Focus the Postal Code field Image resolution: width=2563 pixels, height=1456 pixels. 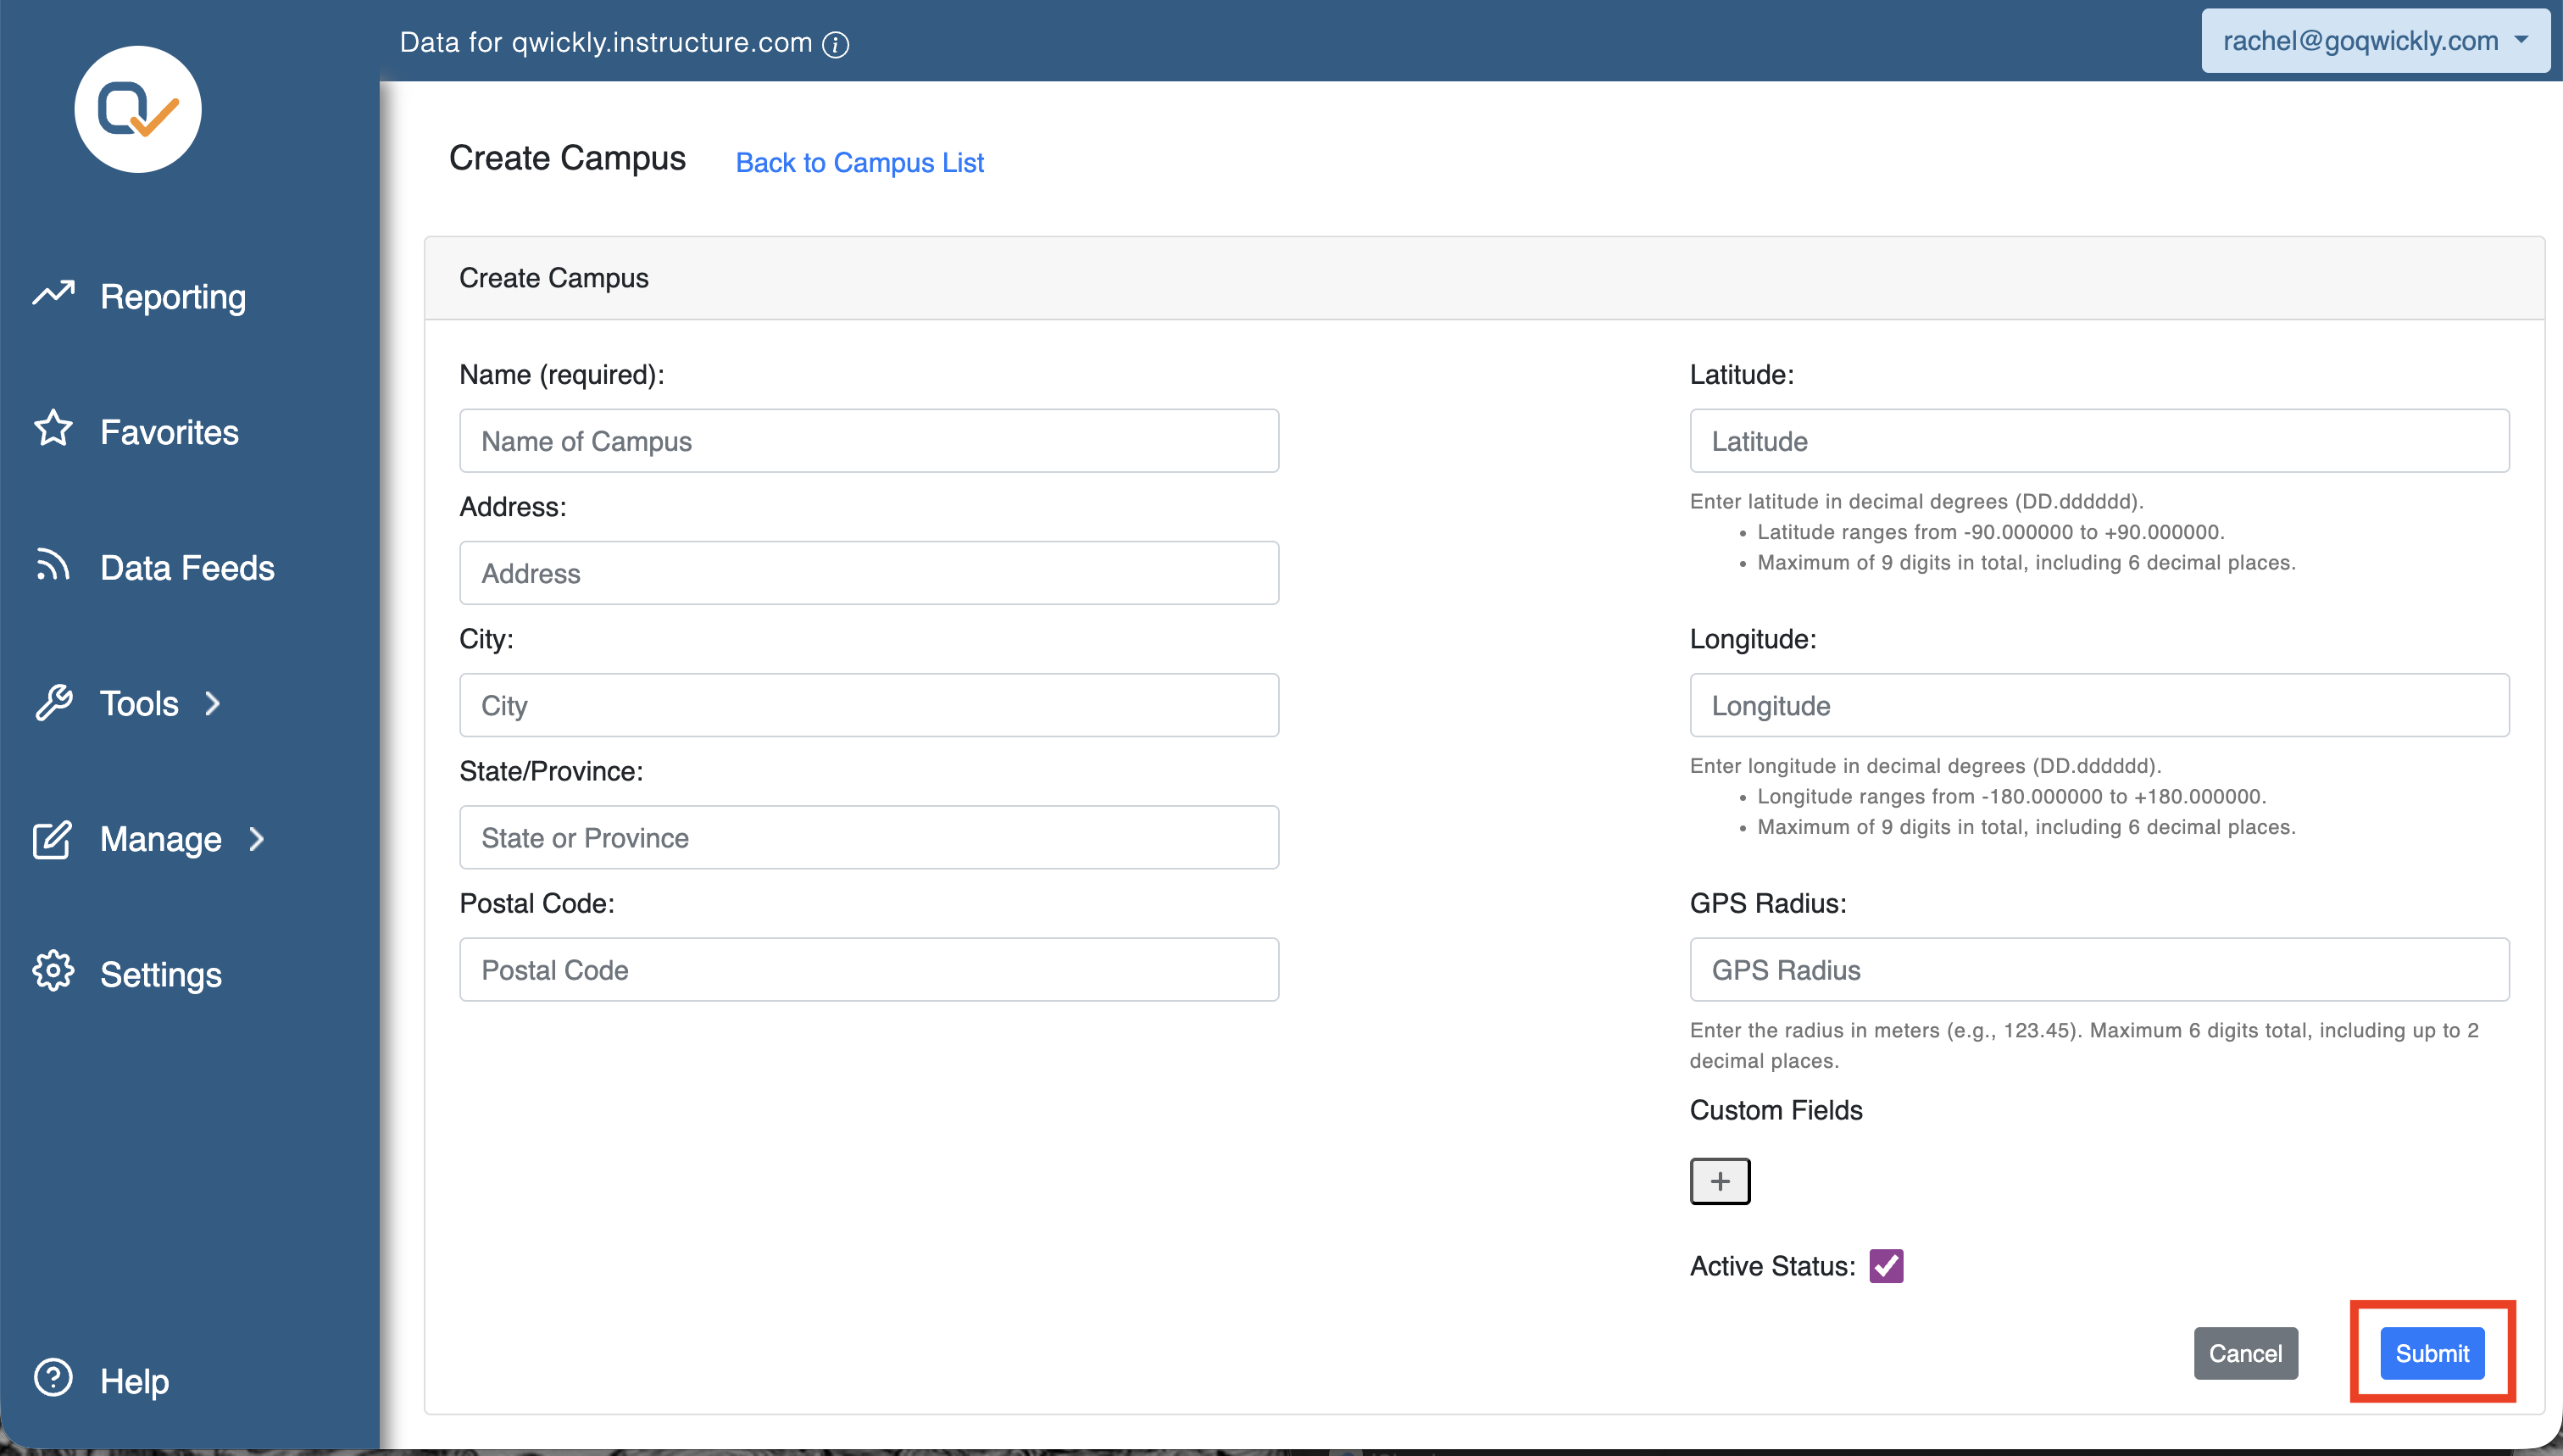pyautogui.click(x=869, y=970)
